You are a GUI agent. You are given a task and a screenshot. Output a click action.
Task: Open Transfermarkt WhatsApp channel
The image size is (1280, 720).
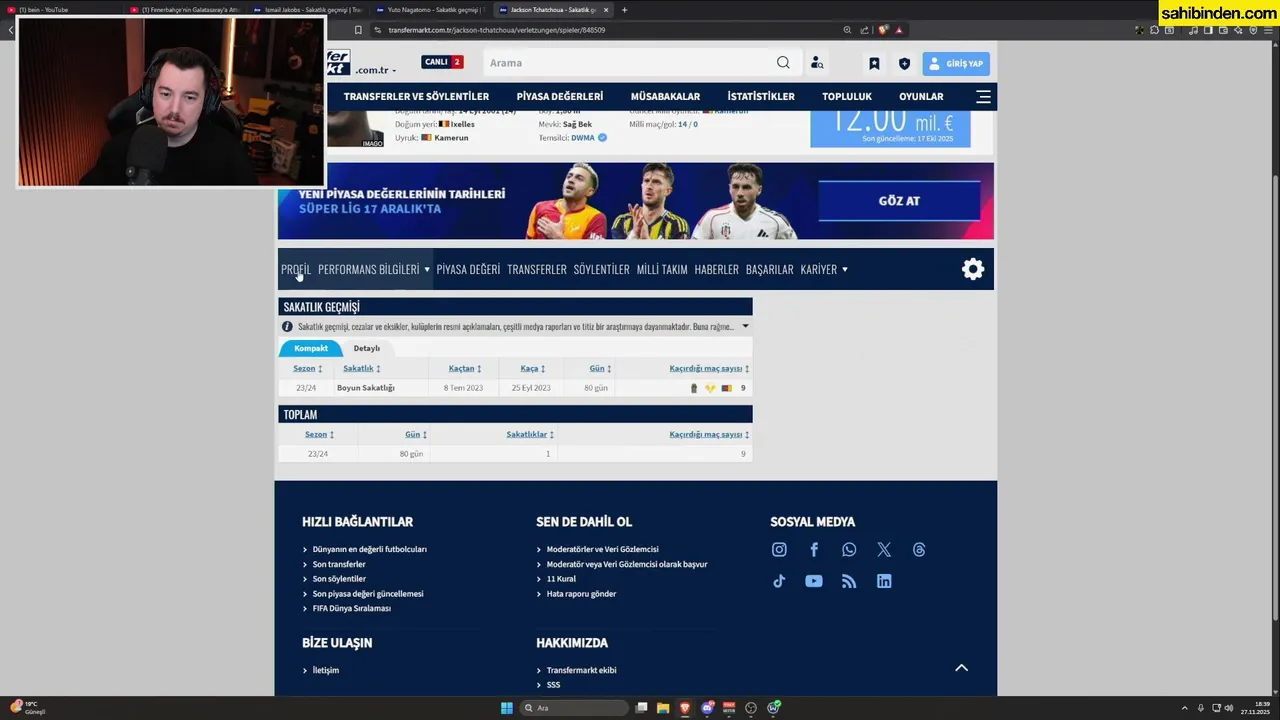tap(849, 550)
